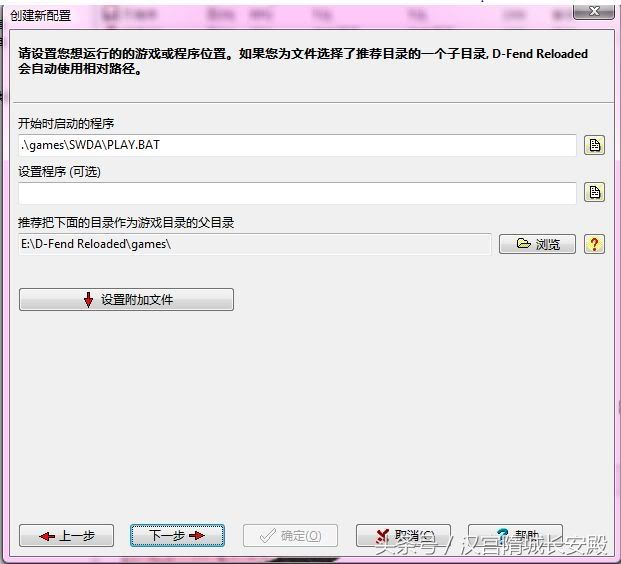The image size is (621, 564).
Task: Proceed with the 下一步 button
Action: pos(177,536)
